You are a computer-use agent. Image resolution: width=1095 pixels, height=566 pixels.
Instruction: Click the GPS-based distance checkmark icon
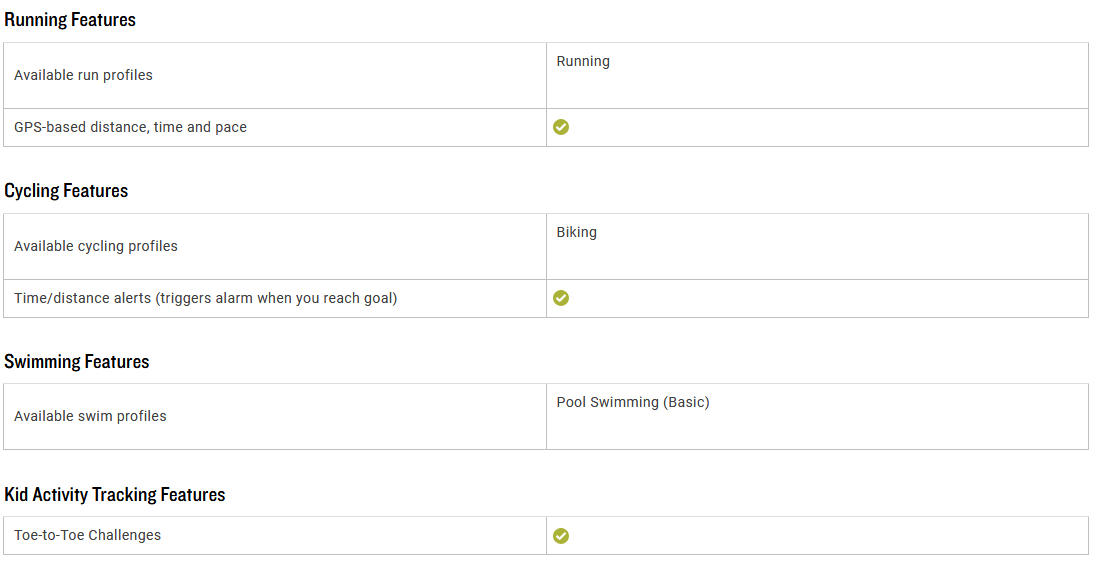tap(561, 127)
